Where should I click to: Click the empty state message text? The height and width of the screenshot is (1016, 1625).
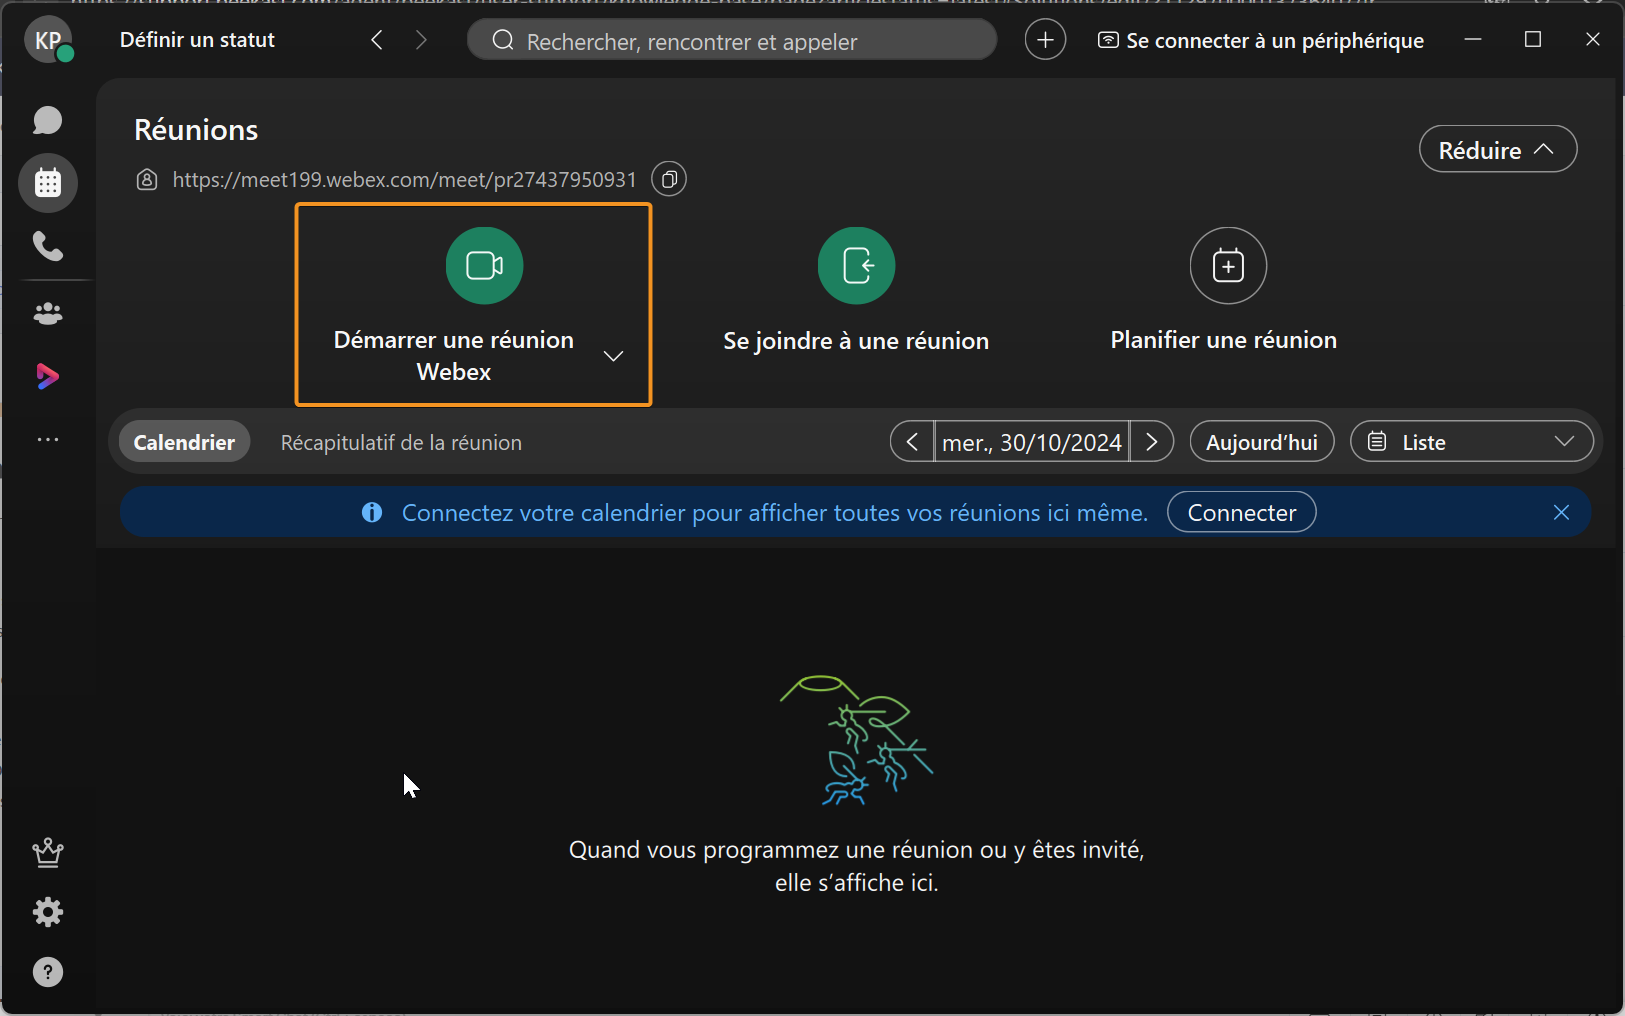click(857, 866)
